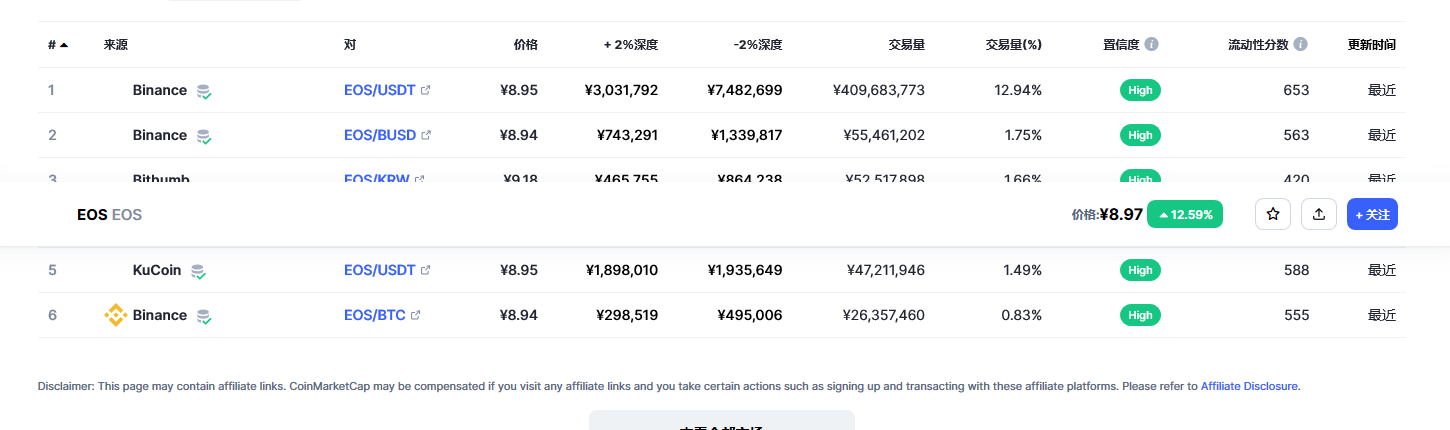The width and height of the screenshot is (1450, 430).
Task: Click the Binance logo in row 6
Action: click(116, 315)
